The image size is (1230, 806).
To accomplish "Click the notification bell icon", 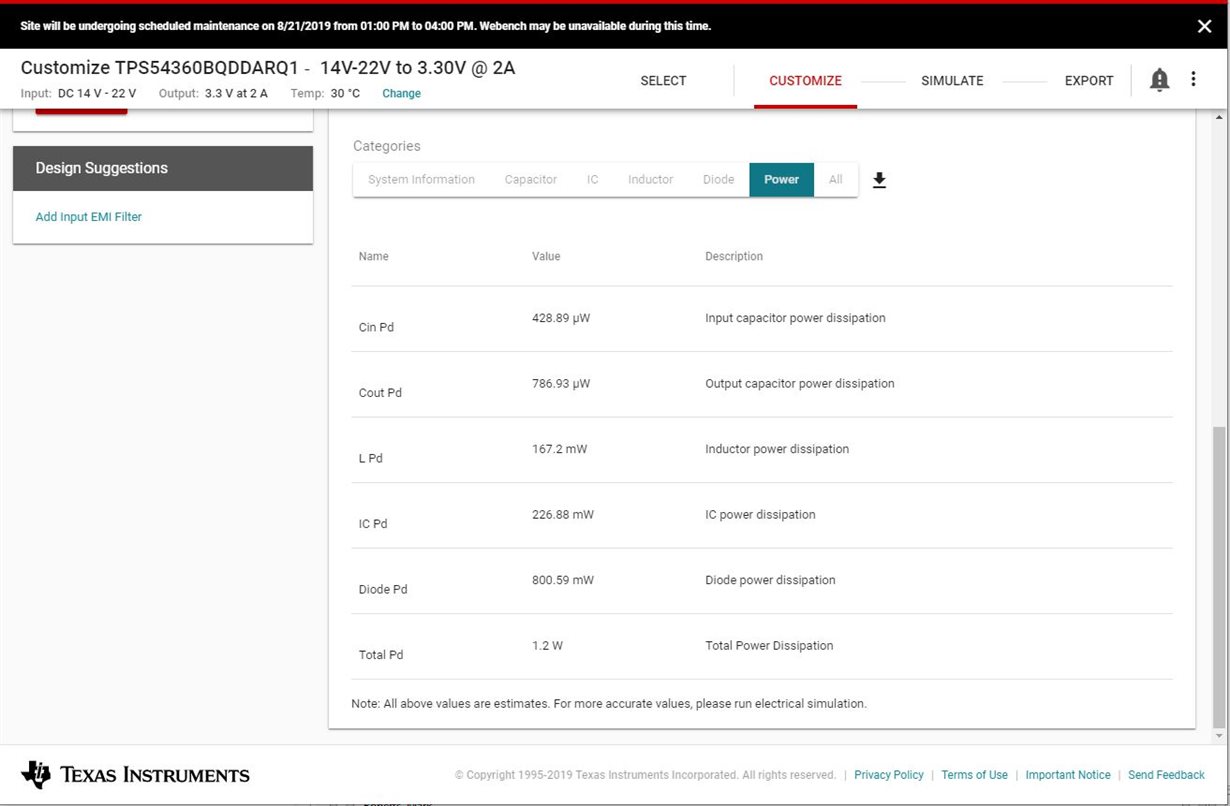I will click(x=1159, y=80).
